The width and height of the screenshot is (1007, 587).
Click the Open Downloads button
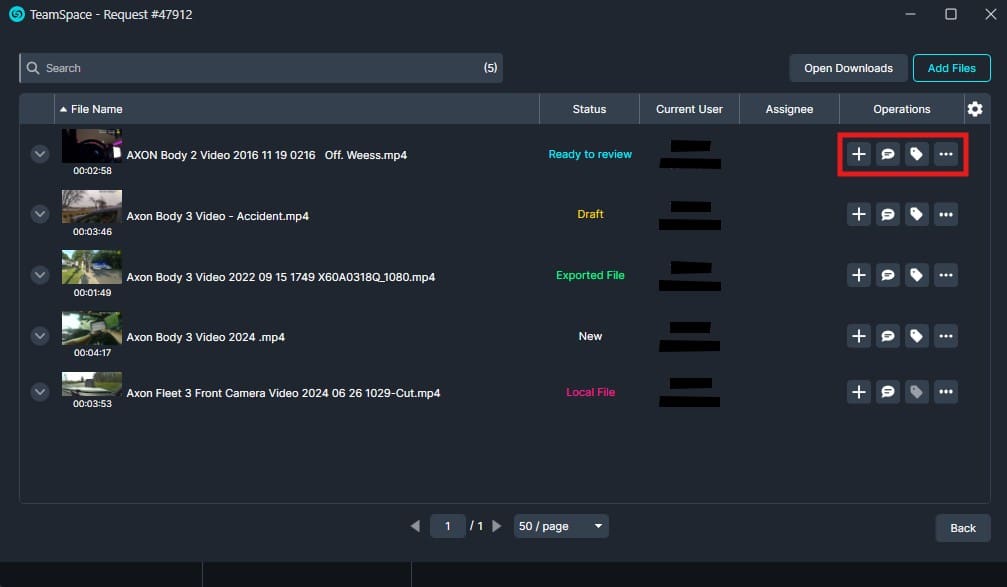848,68
